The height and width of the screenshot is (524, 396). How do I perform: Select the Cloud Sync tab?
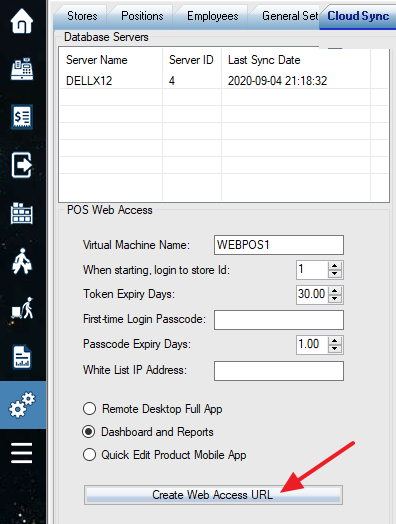[x=358, y=16]
